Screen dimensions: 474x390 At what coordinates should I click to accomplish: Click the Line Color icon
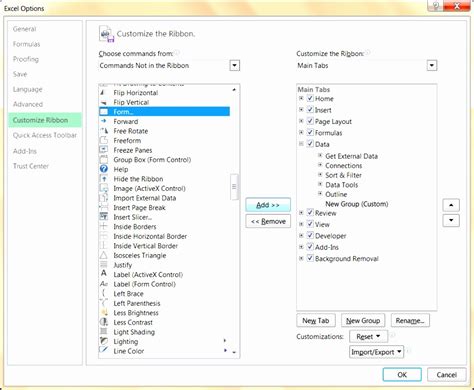coord(104,351)
